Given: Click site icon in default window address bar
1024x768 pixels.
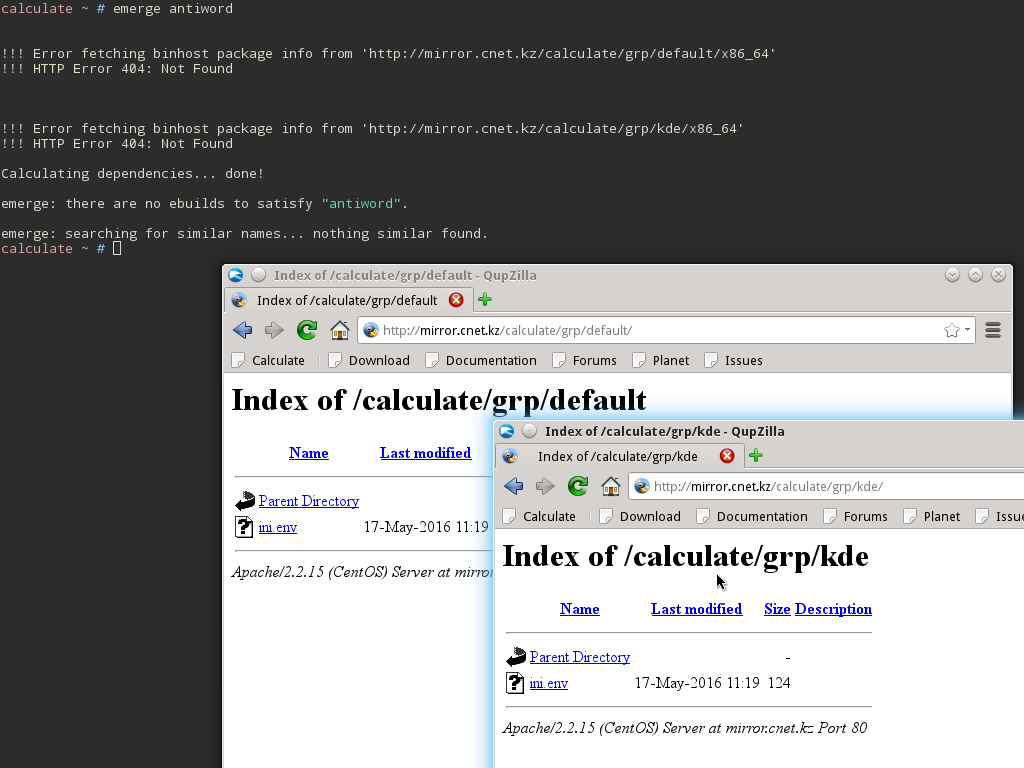Looking at the screenshot, I should 370,330.
